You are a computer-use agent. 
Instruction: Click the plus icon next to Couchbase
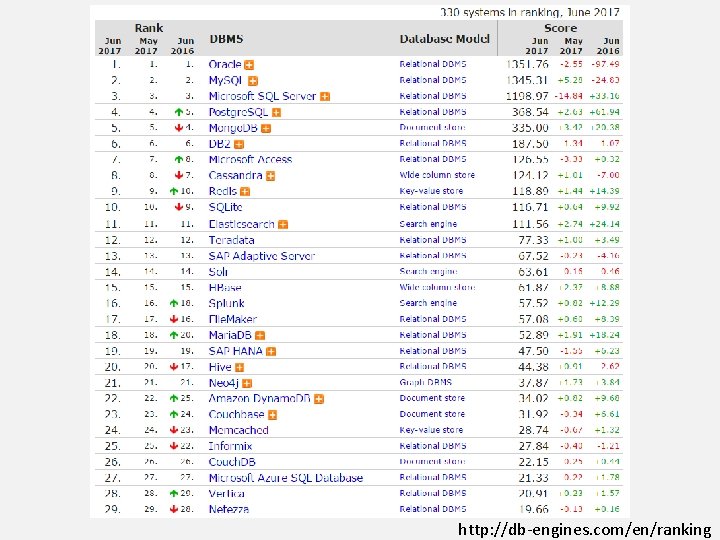tap(272, 415)
